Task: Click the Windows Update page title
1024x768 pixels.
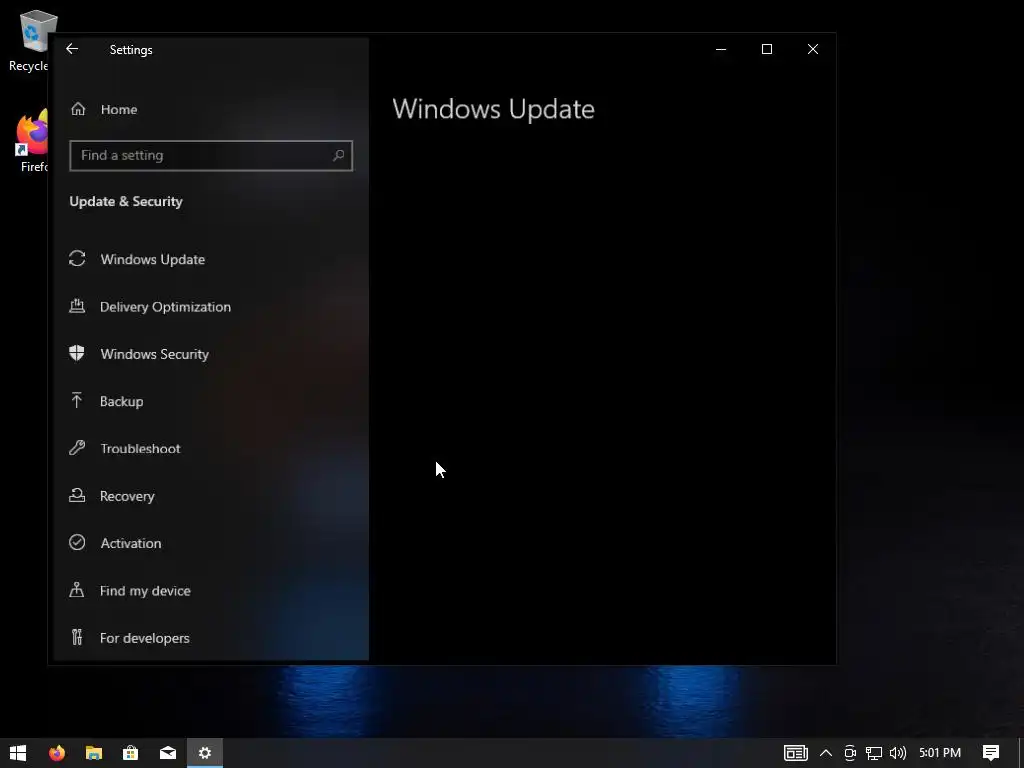Action: [x=494, y=109]
